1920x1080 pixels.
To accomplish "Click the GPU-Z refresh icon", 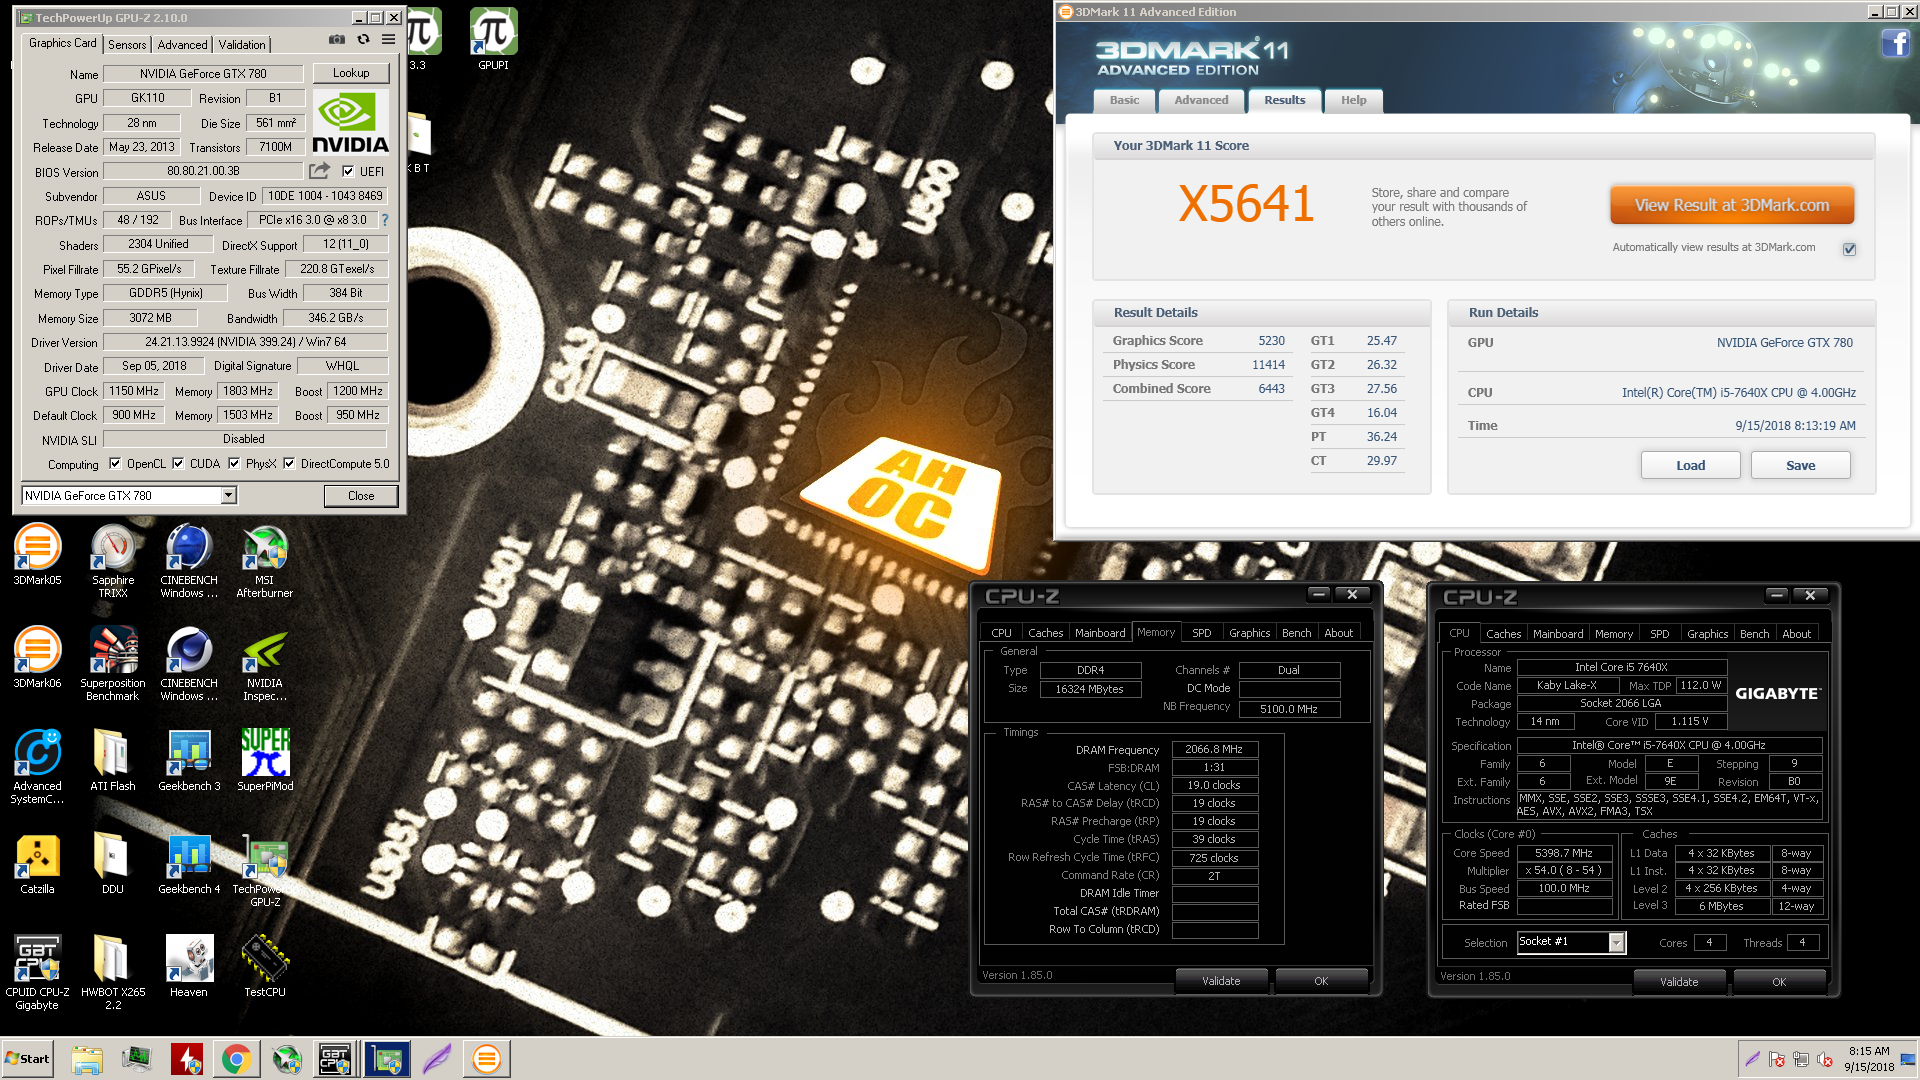I will (x=363, y=40).
